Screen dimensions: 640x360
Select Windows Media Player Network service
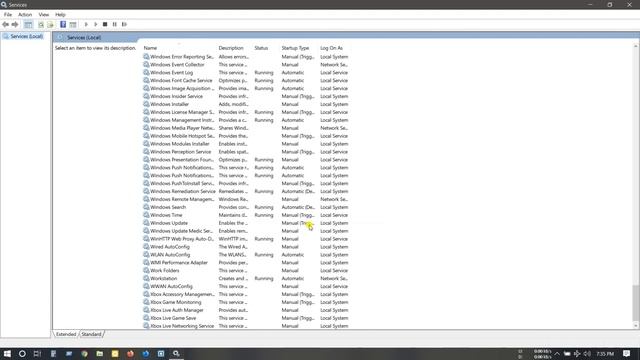pyautogui.click(x=246, y=128)
